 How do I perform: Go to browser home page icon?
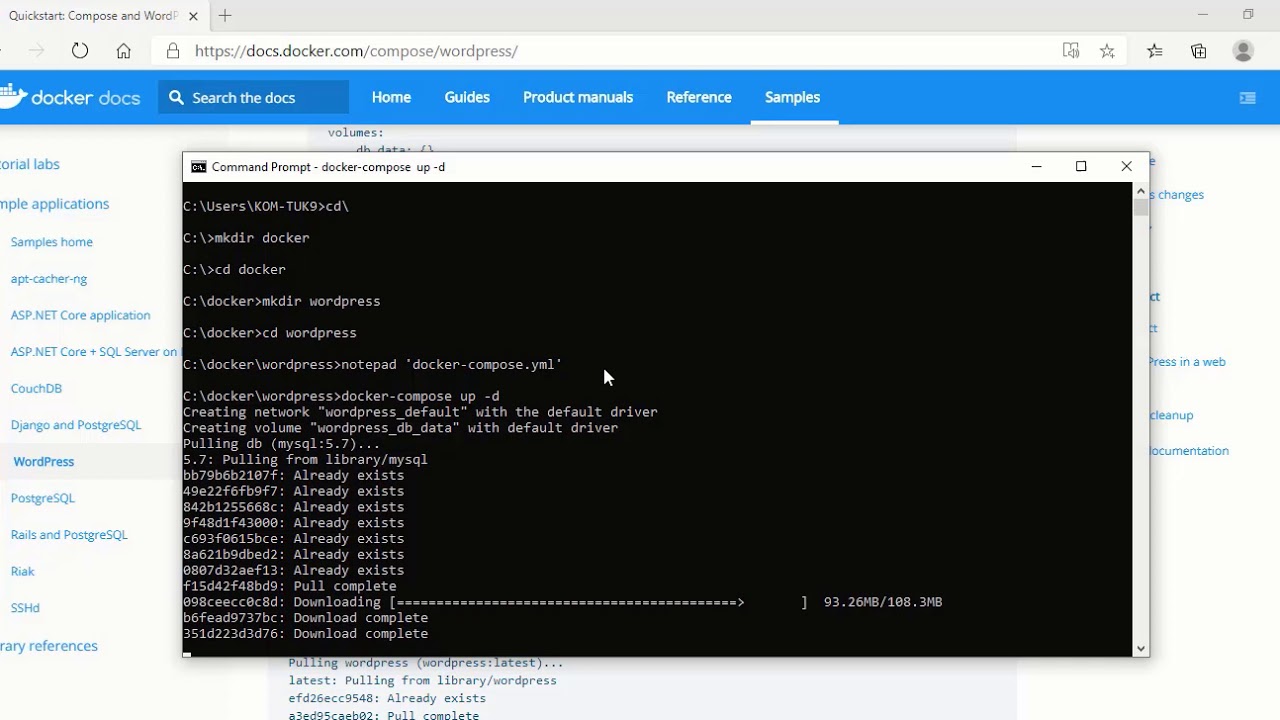[123, 51]
